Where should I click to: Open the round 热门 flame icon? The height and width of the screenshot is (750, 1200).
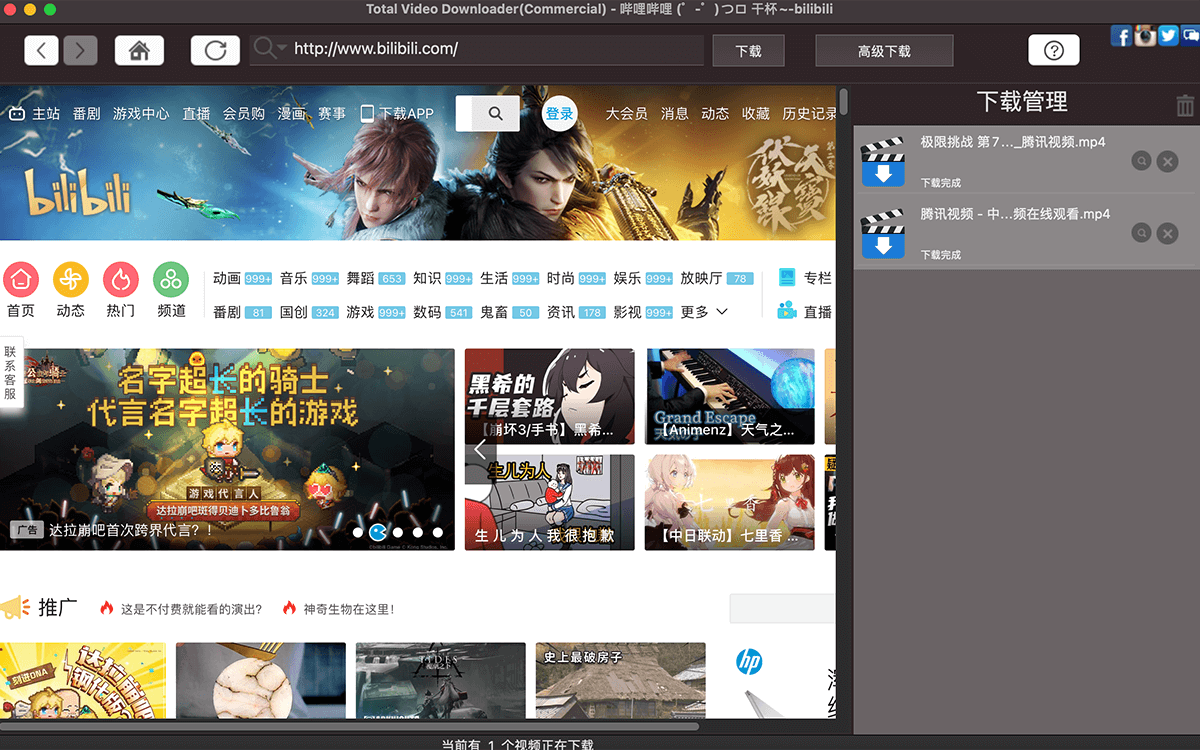click(121, 280)
